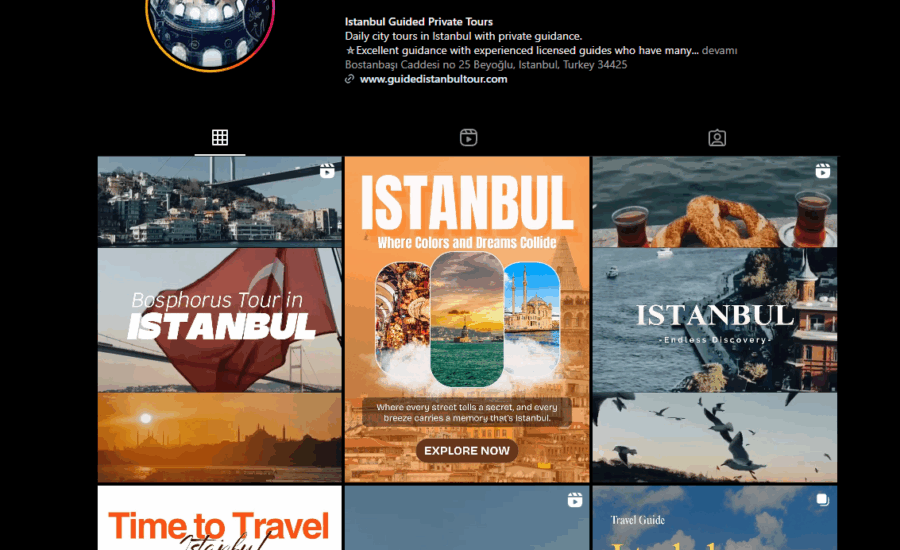Open the "Time to Travel" post
This screenshot has width=900, height=550.
219,520
